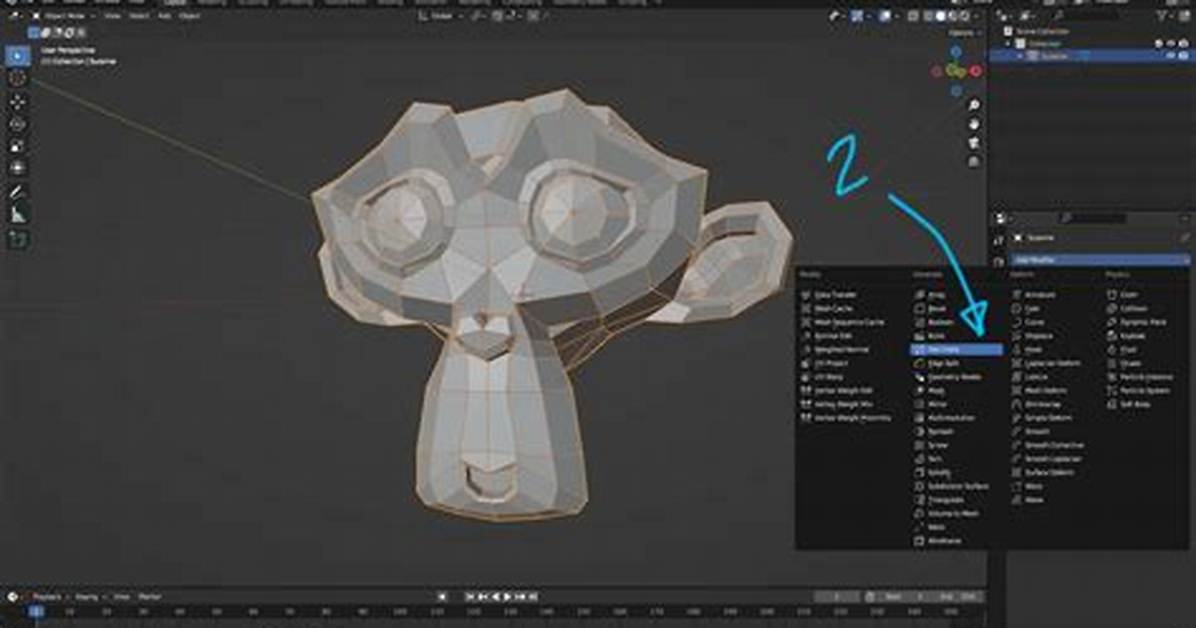The width and height of the screenshot is (1196, 628).
Task: Select Scene Collection in the outliner
Action: tap(1043, 31)
